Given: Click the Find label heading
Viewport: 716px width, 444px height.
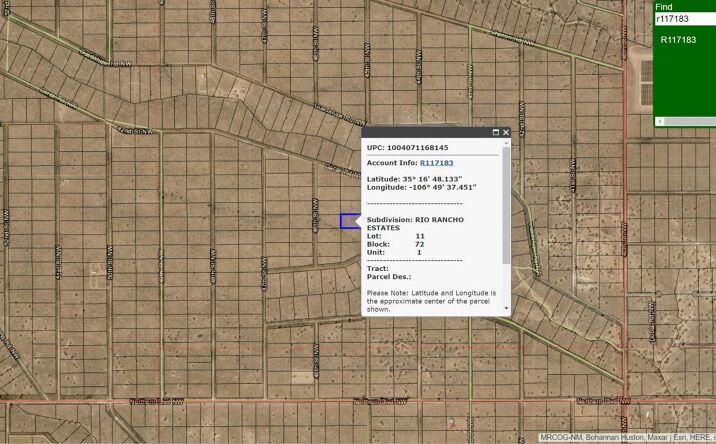Looking at the screenshot, I should (663, 7).
